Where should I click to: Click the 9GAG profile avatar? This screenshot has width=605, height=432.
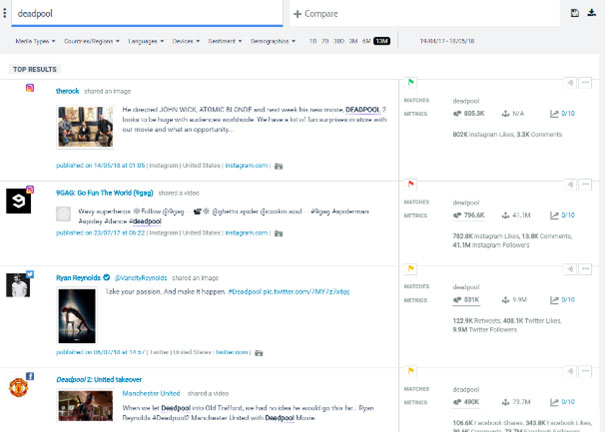(18, 201)
